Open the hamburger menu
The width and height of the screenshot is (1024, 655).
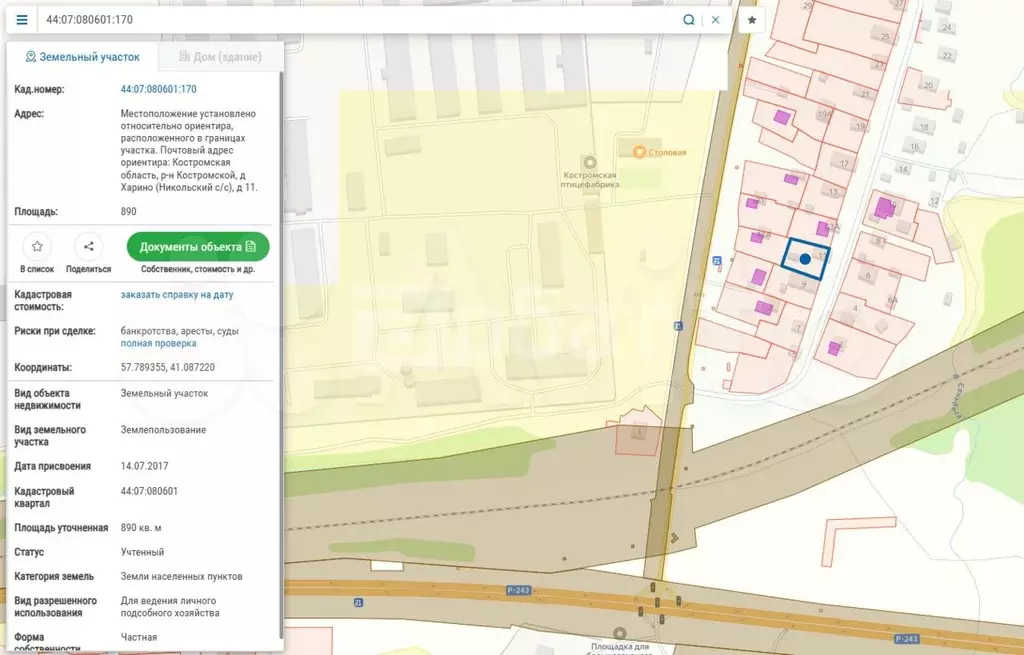pyautogui.click(x=22, y=20)
